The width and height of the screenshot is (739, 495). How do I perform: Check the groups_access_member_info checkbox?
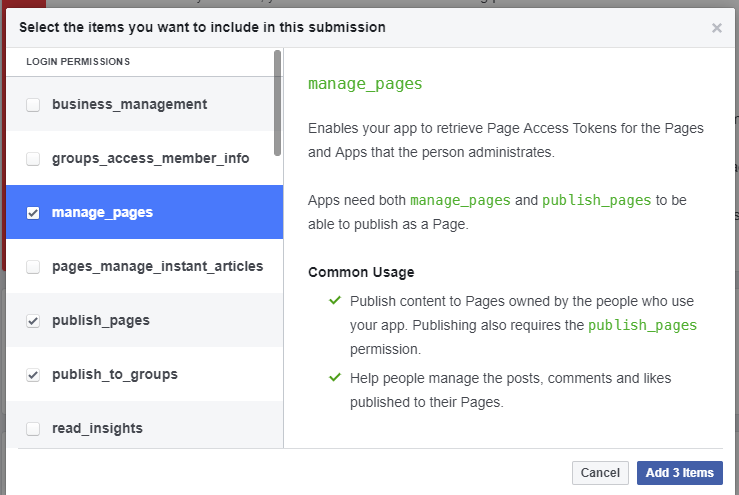[x=33, y=158]
